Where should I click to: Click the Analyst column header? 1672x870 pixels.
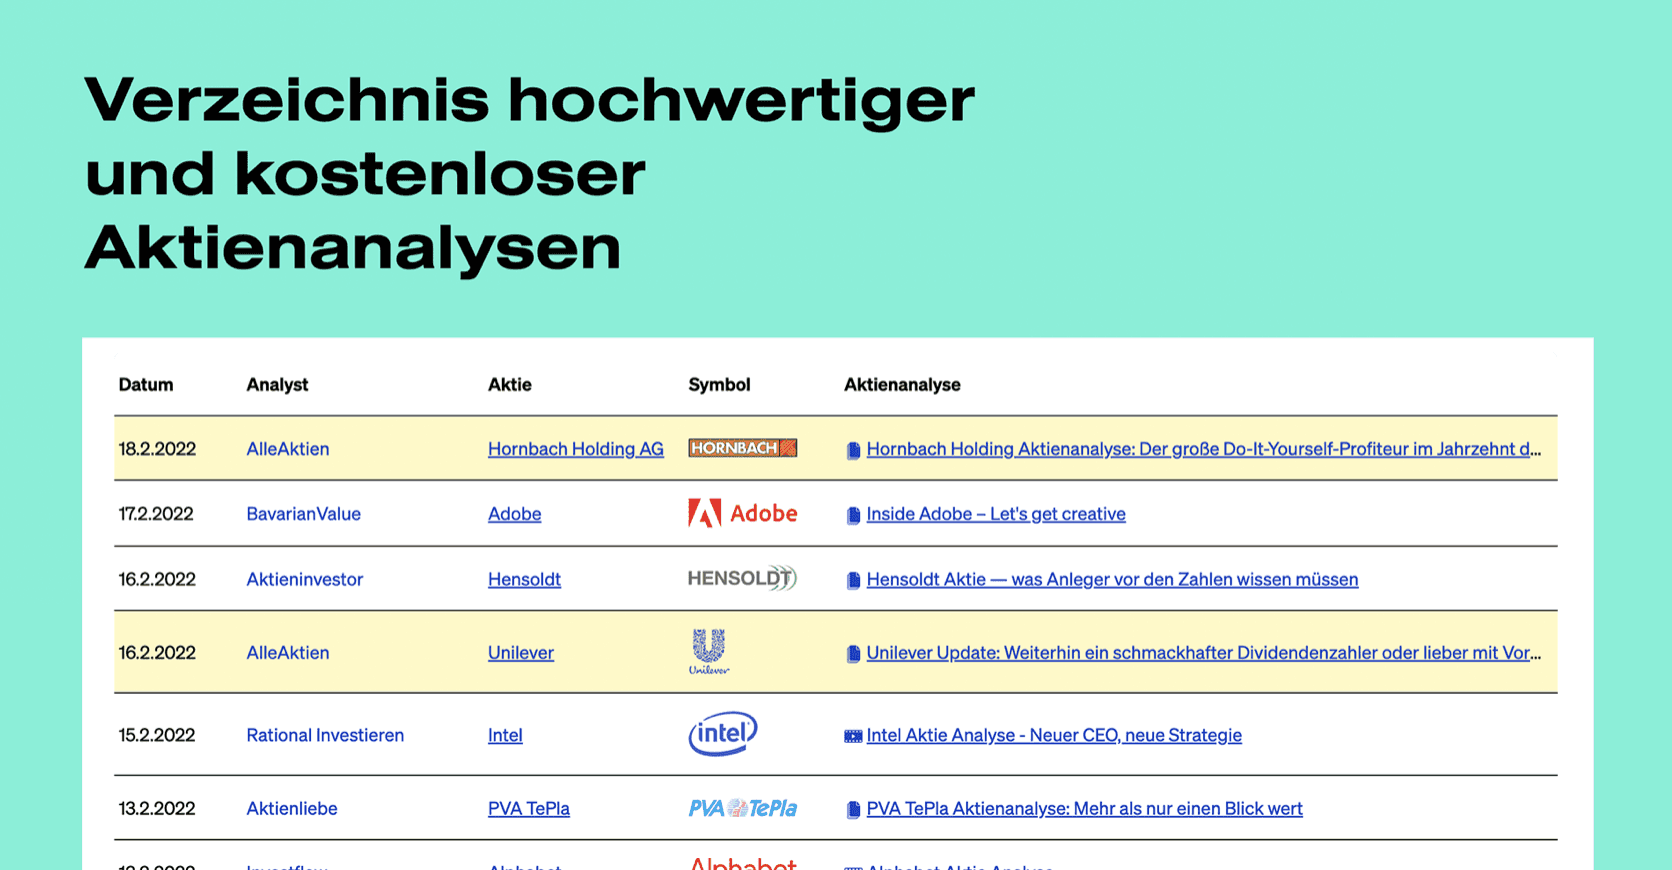(277, 385)
